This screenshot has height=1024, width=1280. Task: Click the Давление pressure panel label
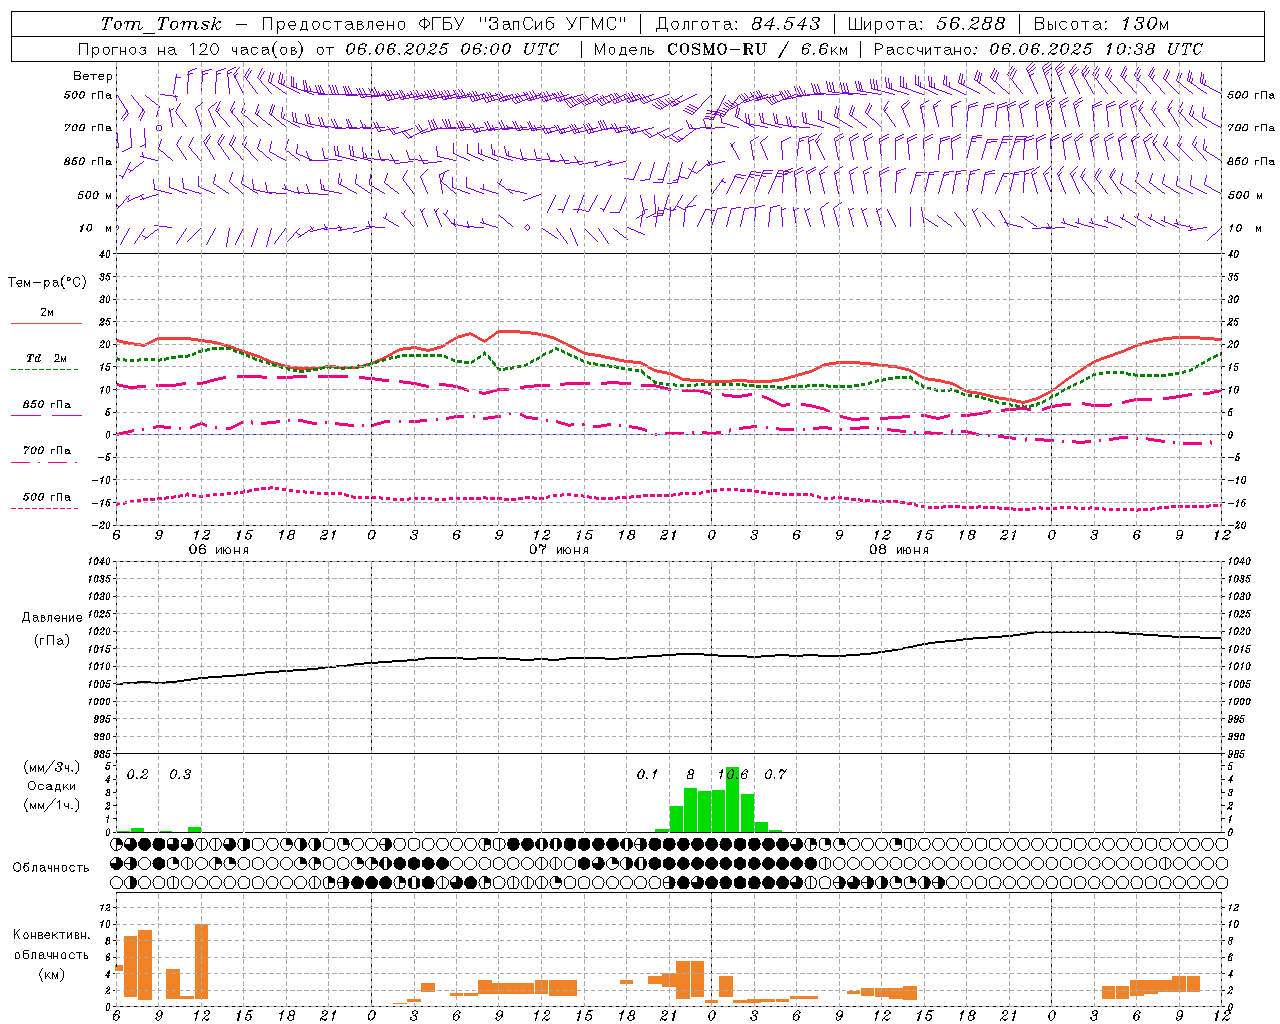tap(52, 618)
